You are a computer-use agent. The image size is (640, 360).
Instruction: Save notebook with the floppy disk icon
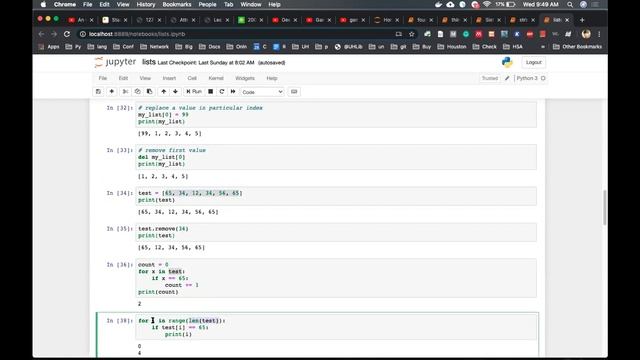(98, 91)
